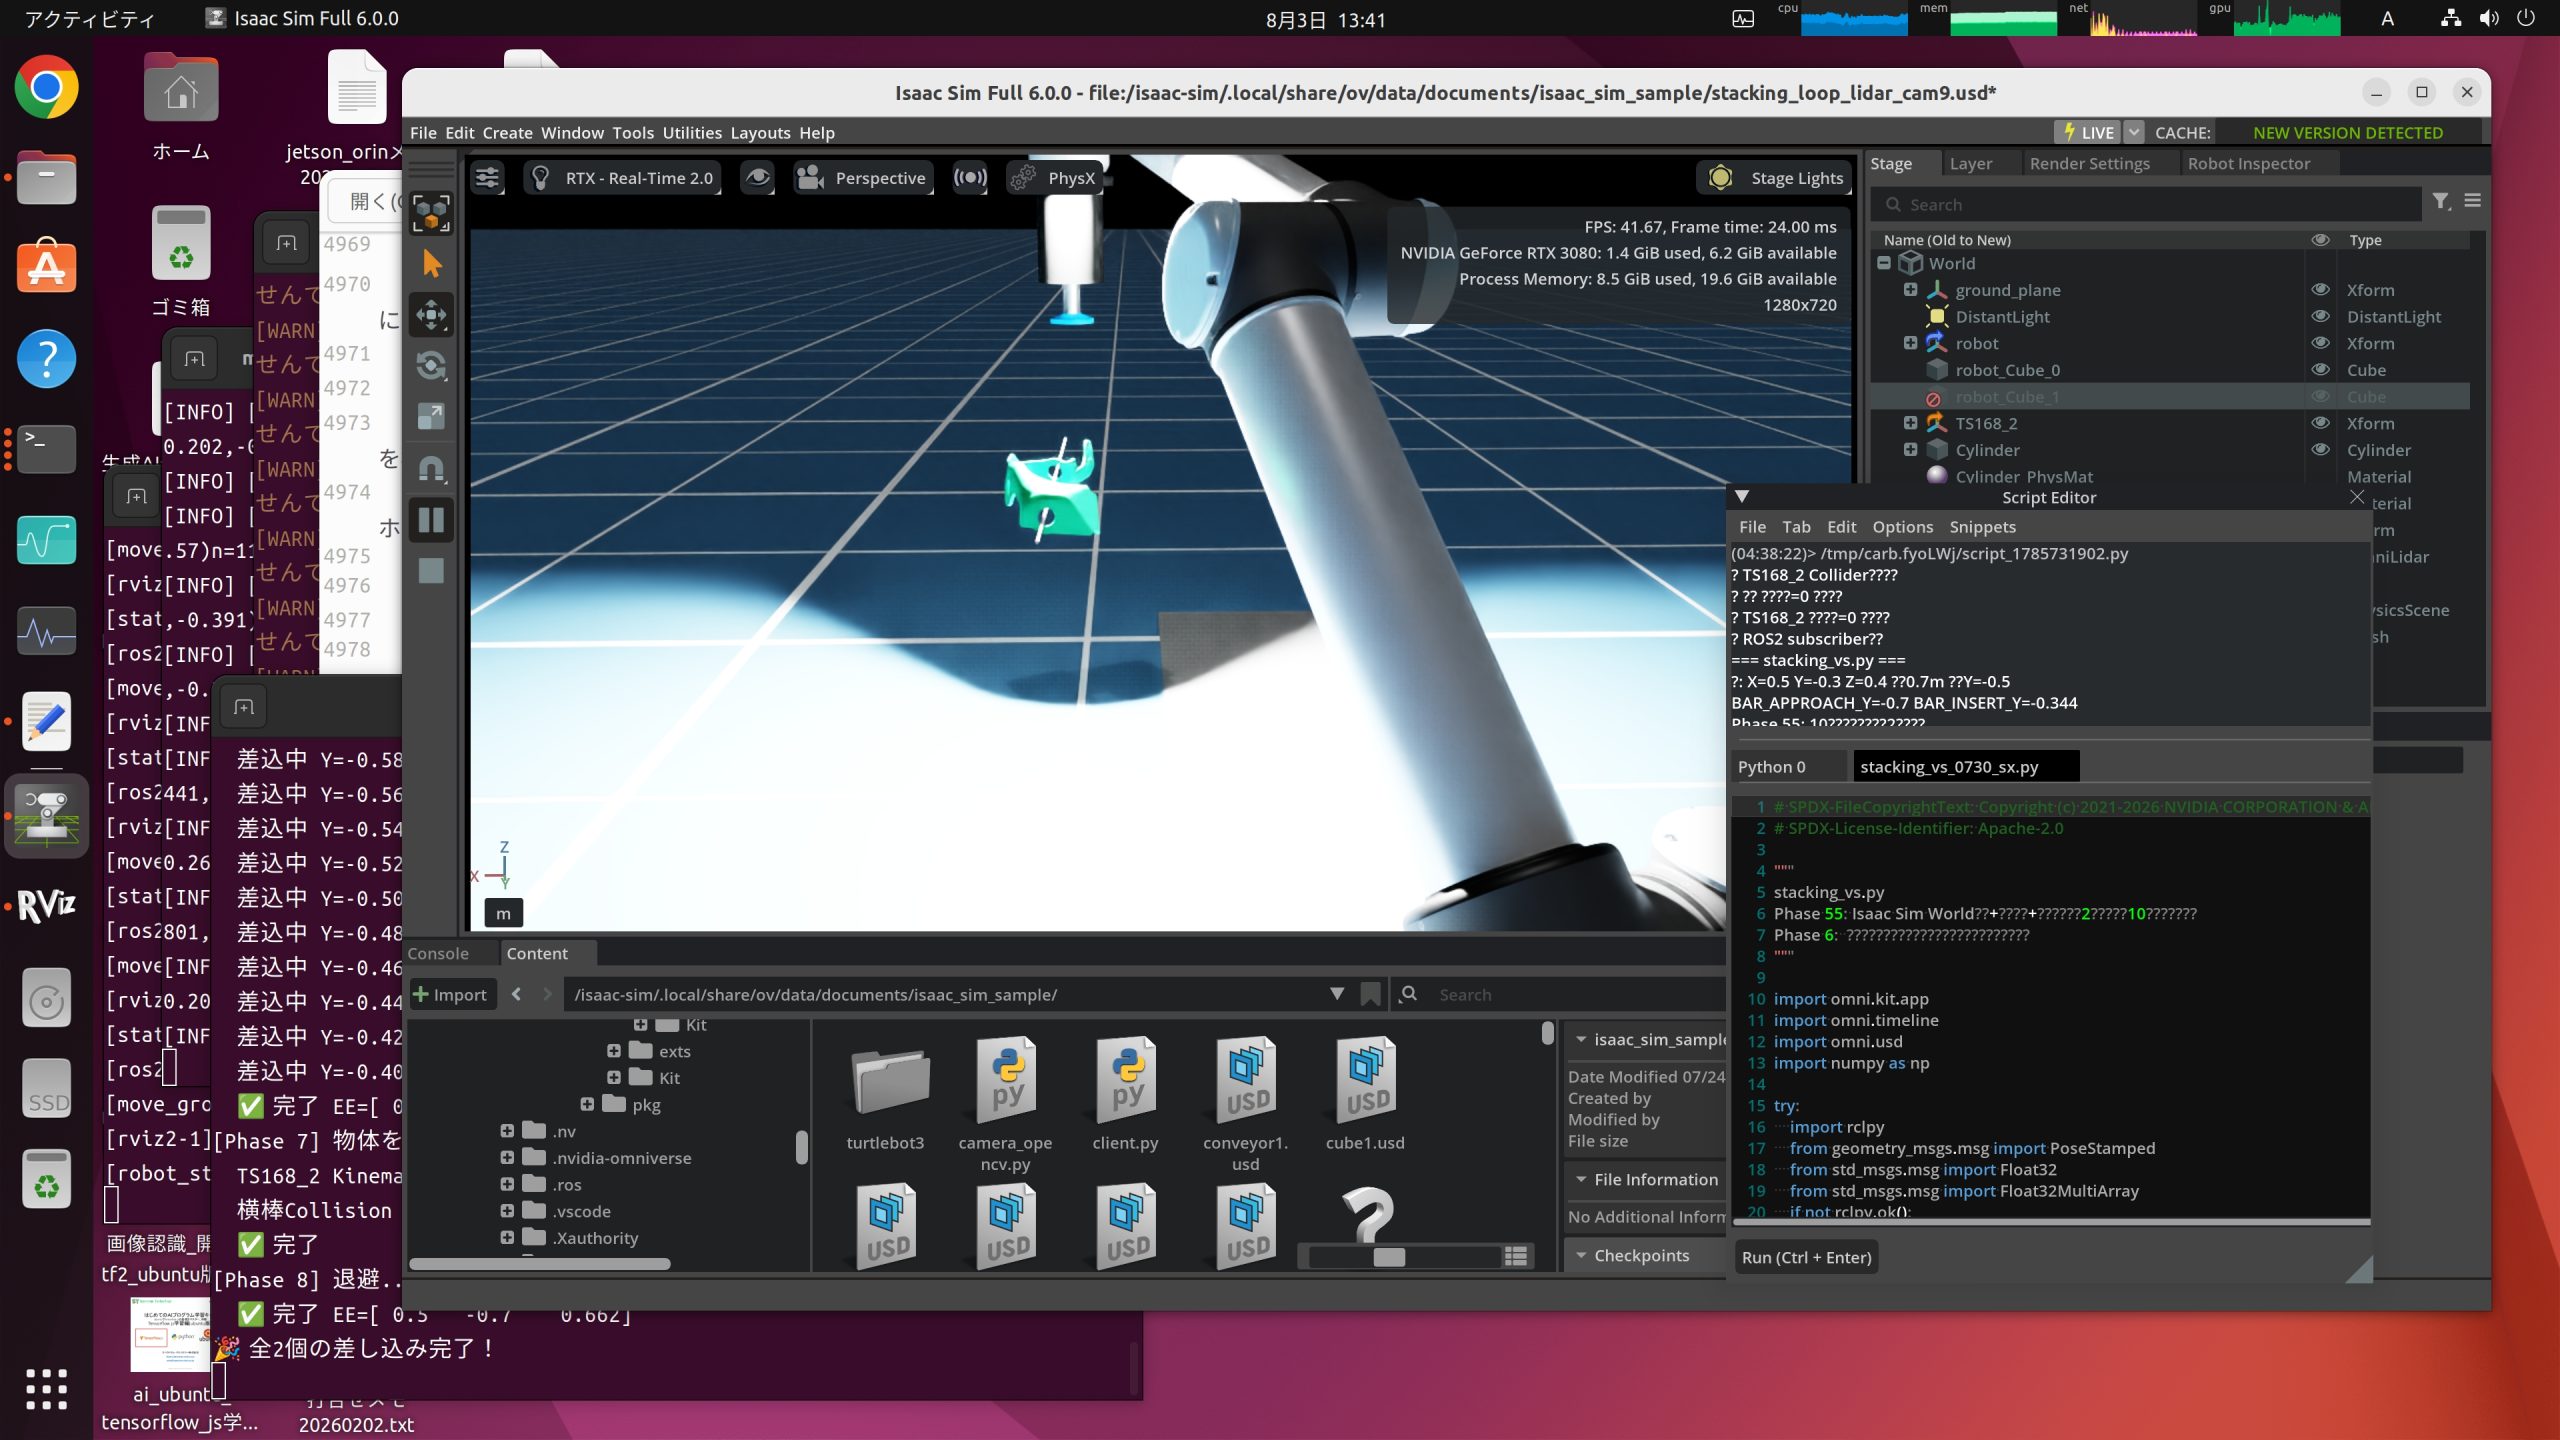Toggle visibility of ground_plane

[x=2320, y=290]
